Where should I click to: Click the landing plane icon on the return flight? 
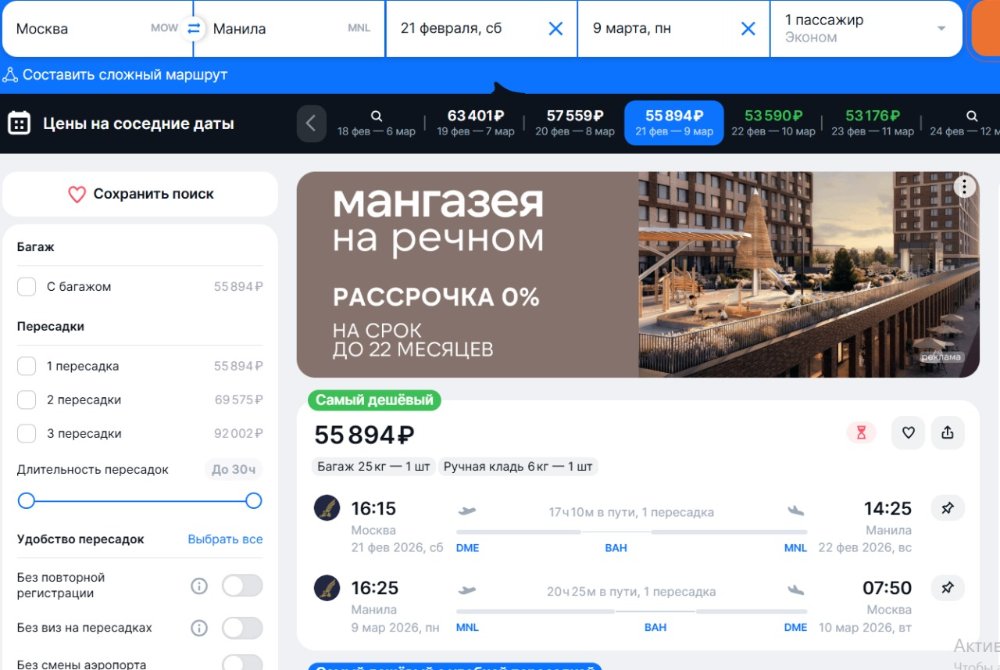coord(796,590)
